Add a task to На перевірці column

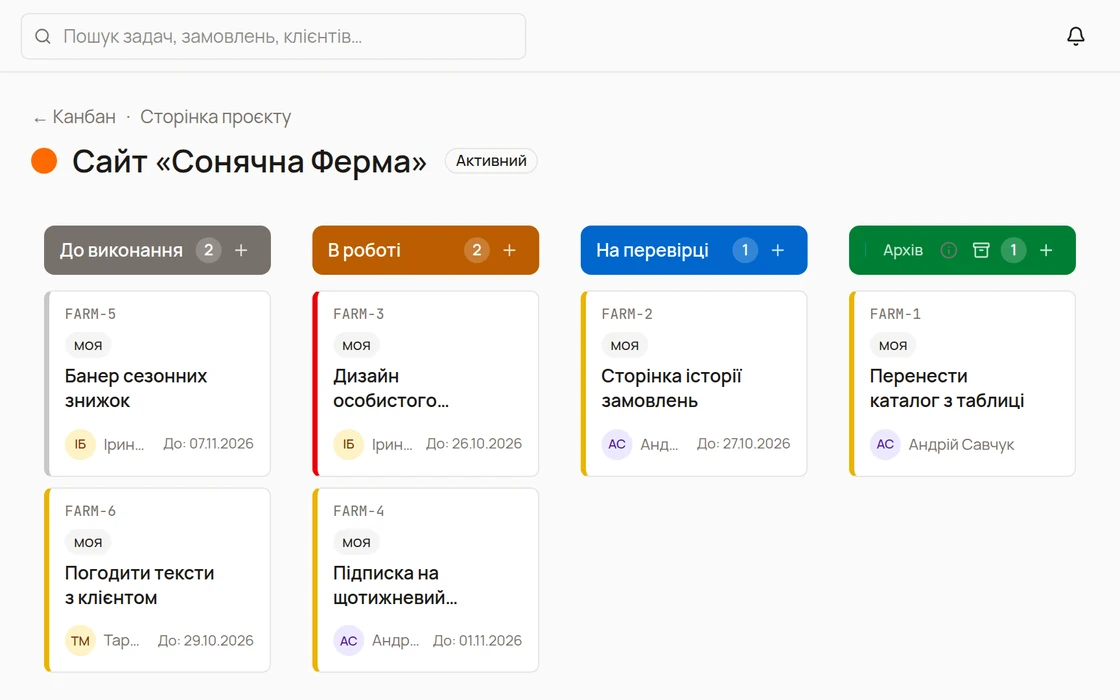coord(778,250)
